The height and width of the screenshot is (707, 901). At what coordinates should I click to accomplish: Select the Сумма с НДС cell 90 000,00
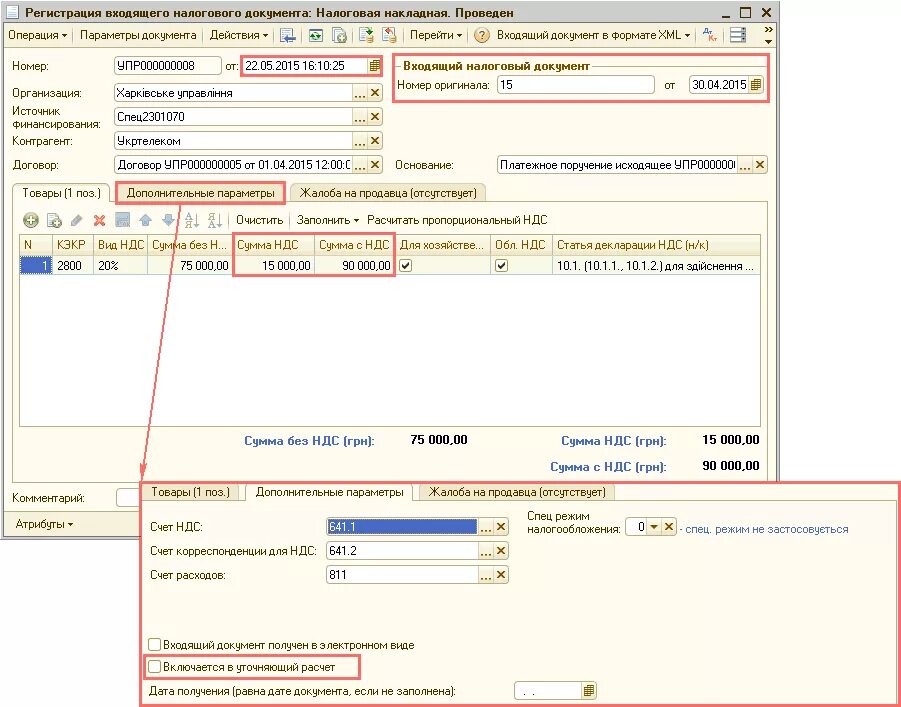(x=355, y=266)
